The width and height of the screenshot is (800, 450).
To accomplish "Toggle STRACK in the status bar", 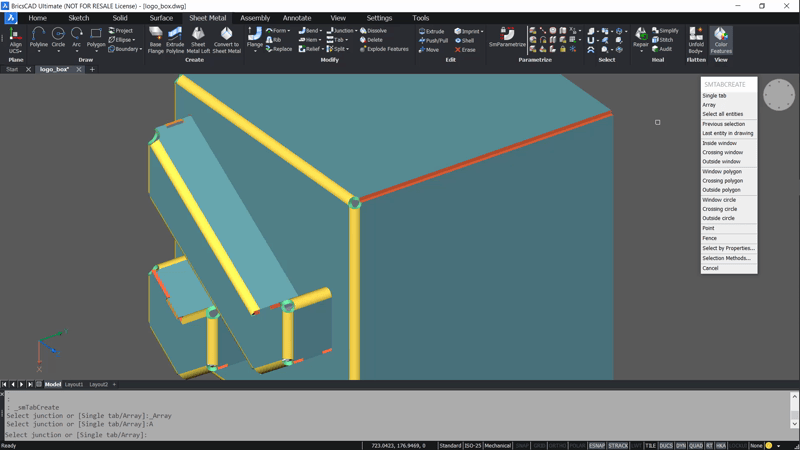I will tap(618, 445).
